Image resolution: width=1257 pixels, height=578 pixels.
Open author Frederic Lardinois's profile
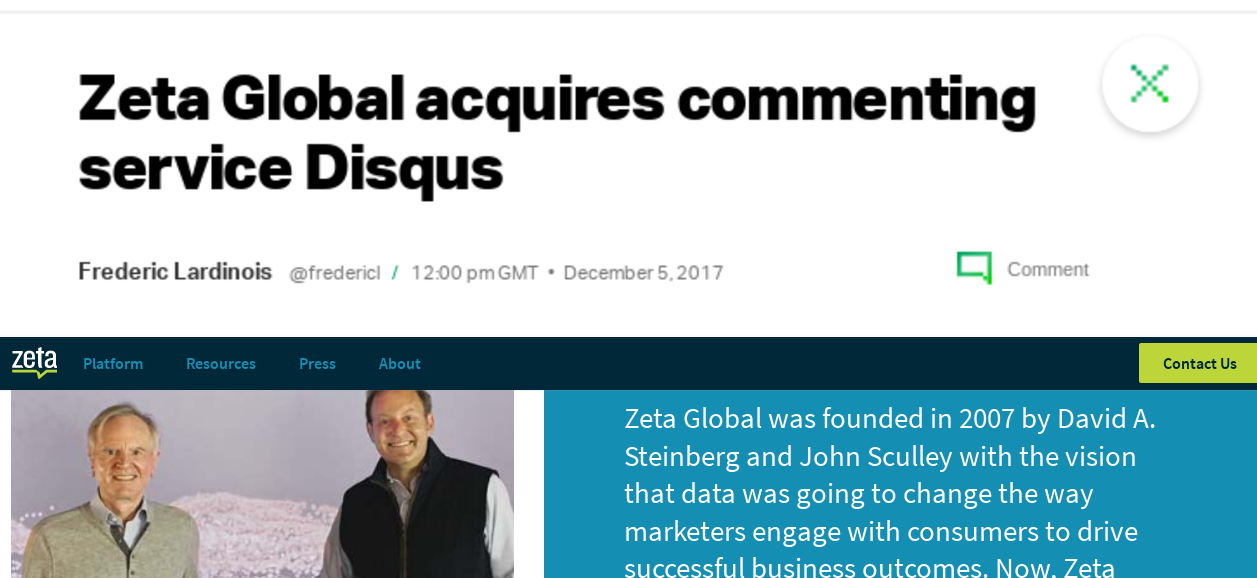tap(175, 272)
